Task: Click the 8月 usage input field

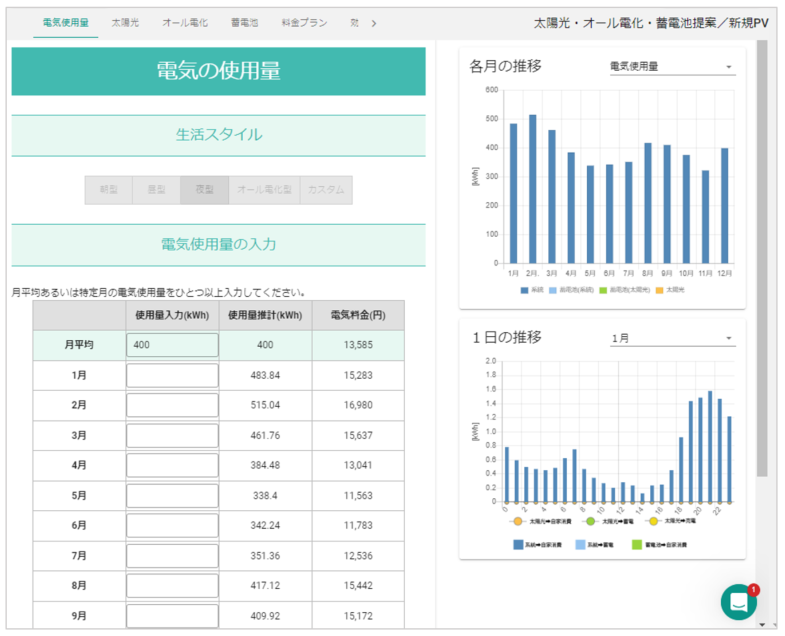Action: point(172,585)
